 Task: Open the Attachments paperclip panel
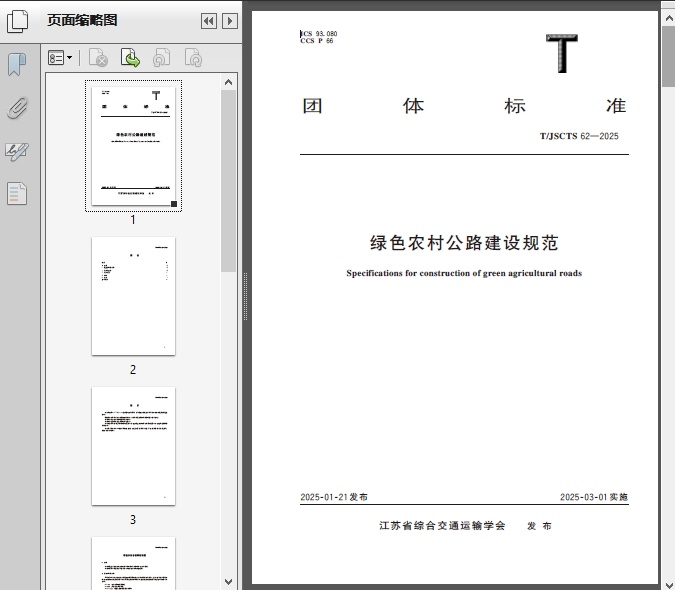pyautogui.click(x=17, y=108)
